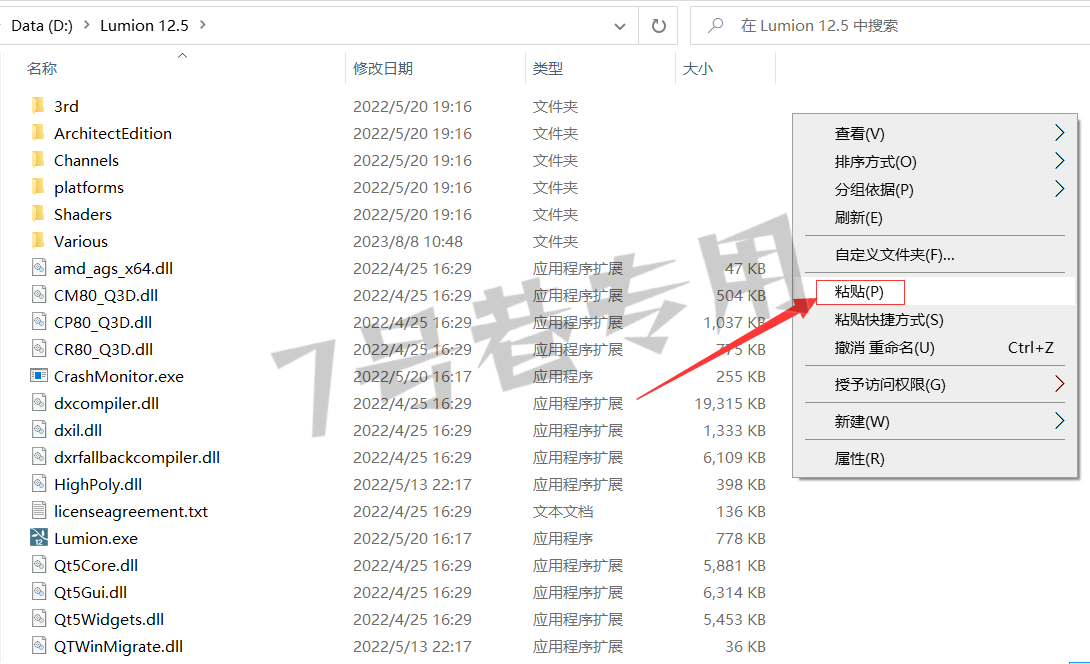Select 自定义文件夹(F)... menu entry

coord(934,254)
